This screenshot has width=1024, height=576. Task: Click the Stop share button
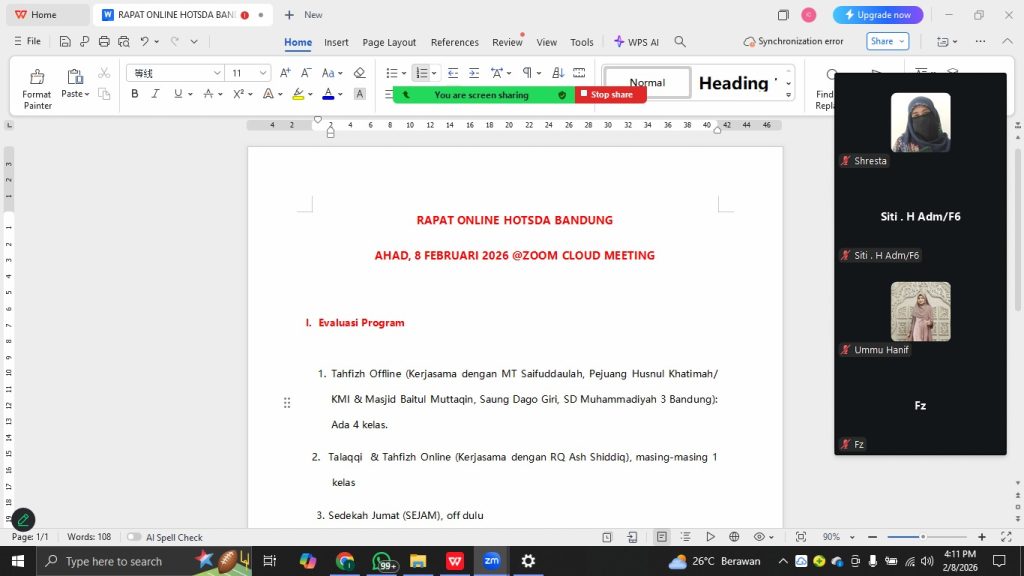pyautogui.click(x=611, y=95)
